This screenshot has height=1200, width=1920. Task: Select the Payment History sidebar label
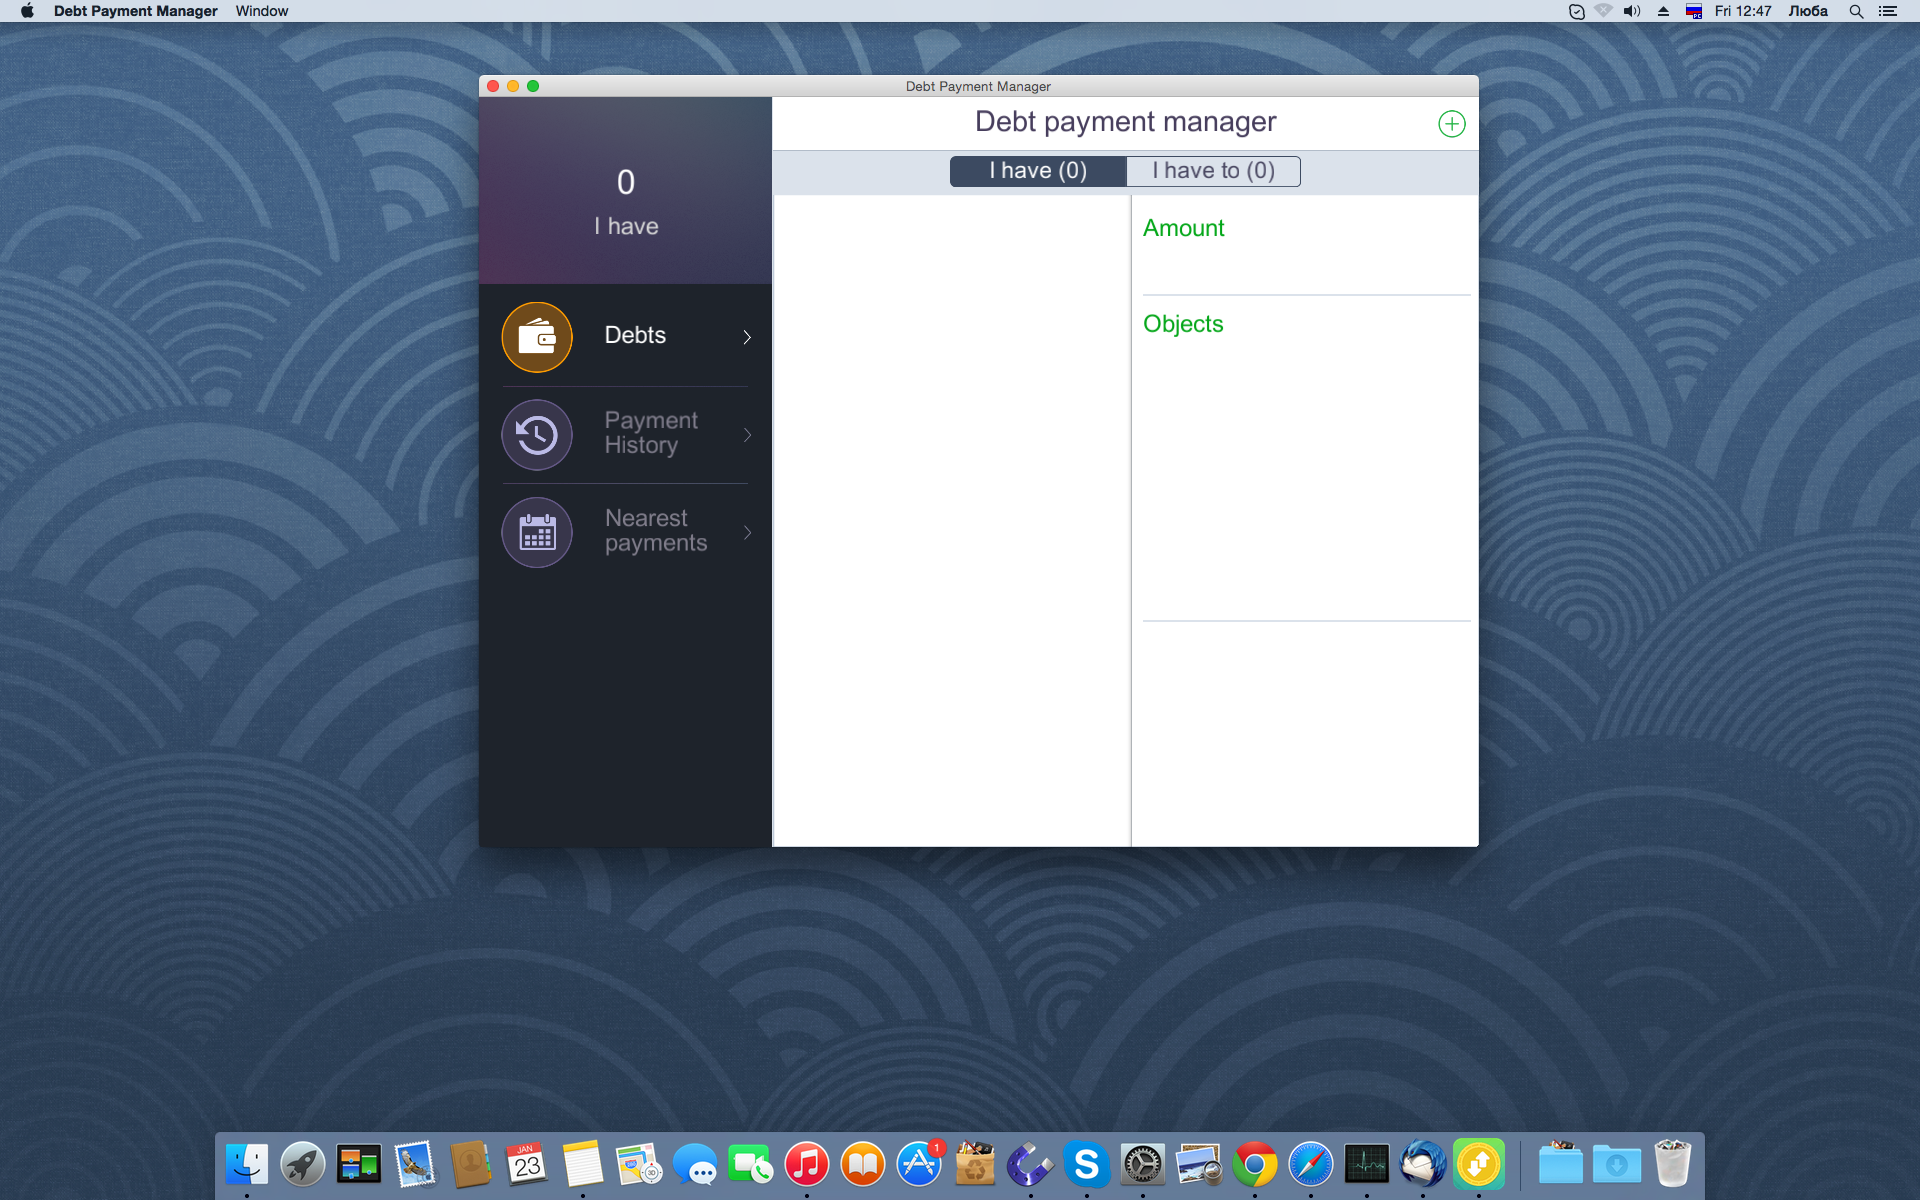pos(651,433)
